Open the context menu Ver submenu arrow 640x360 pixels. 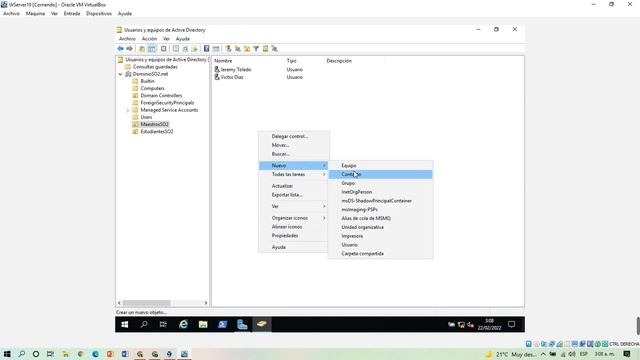pyautogui.click(x=324, y=207)
